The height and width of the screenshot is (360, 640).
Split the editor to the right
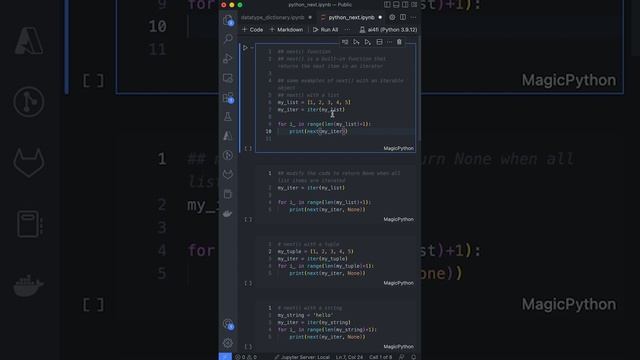tap(403, 18)
